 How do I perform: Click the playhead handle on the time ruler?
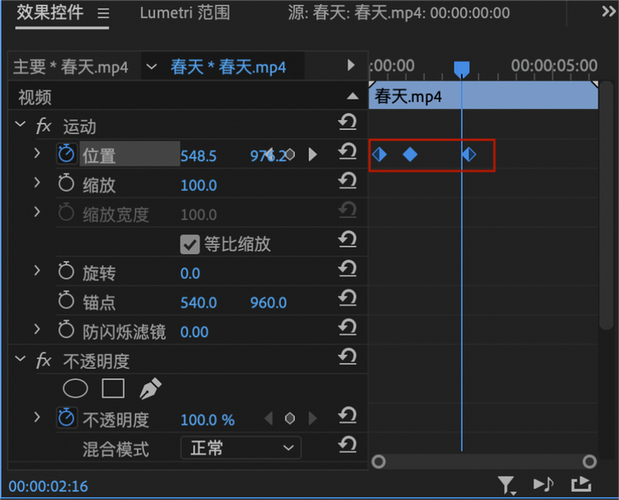[461, 69]
